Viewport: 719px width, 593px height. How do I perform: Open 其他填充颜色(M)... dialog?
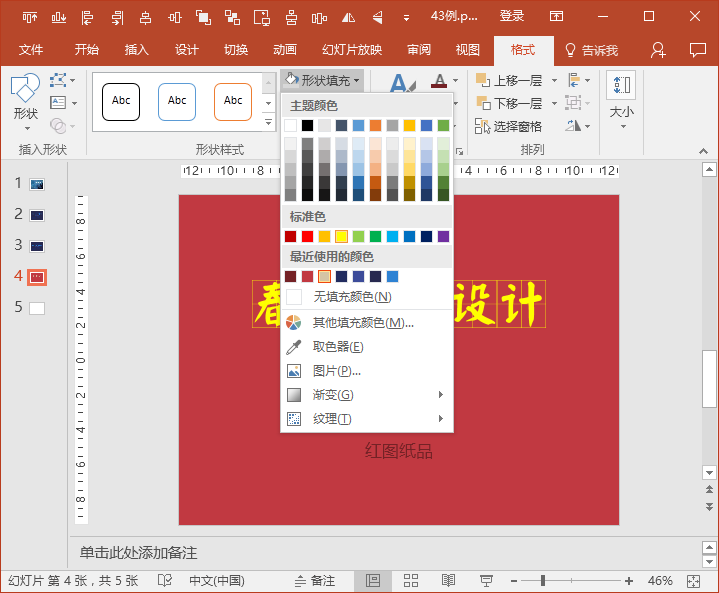click(367, 323)
